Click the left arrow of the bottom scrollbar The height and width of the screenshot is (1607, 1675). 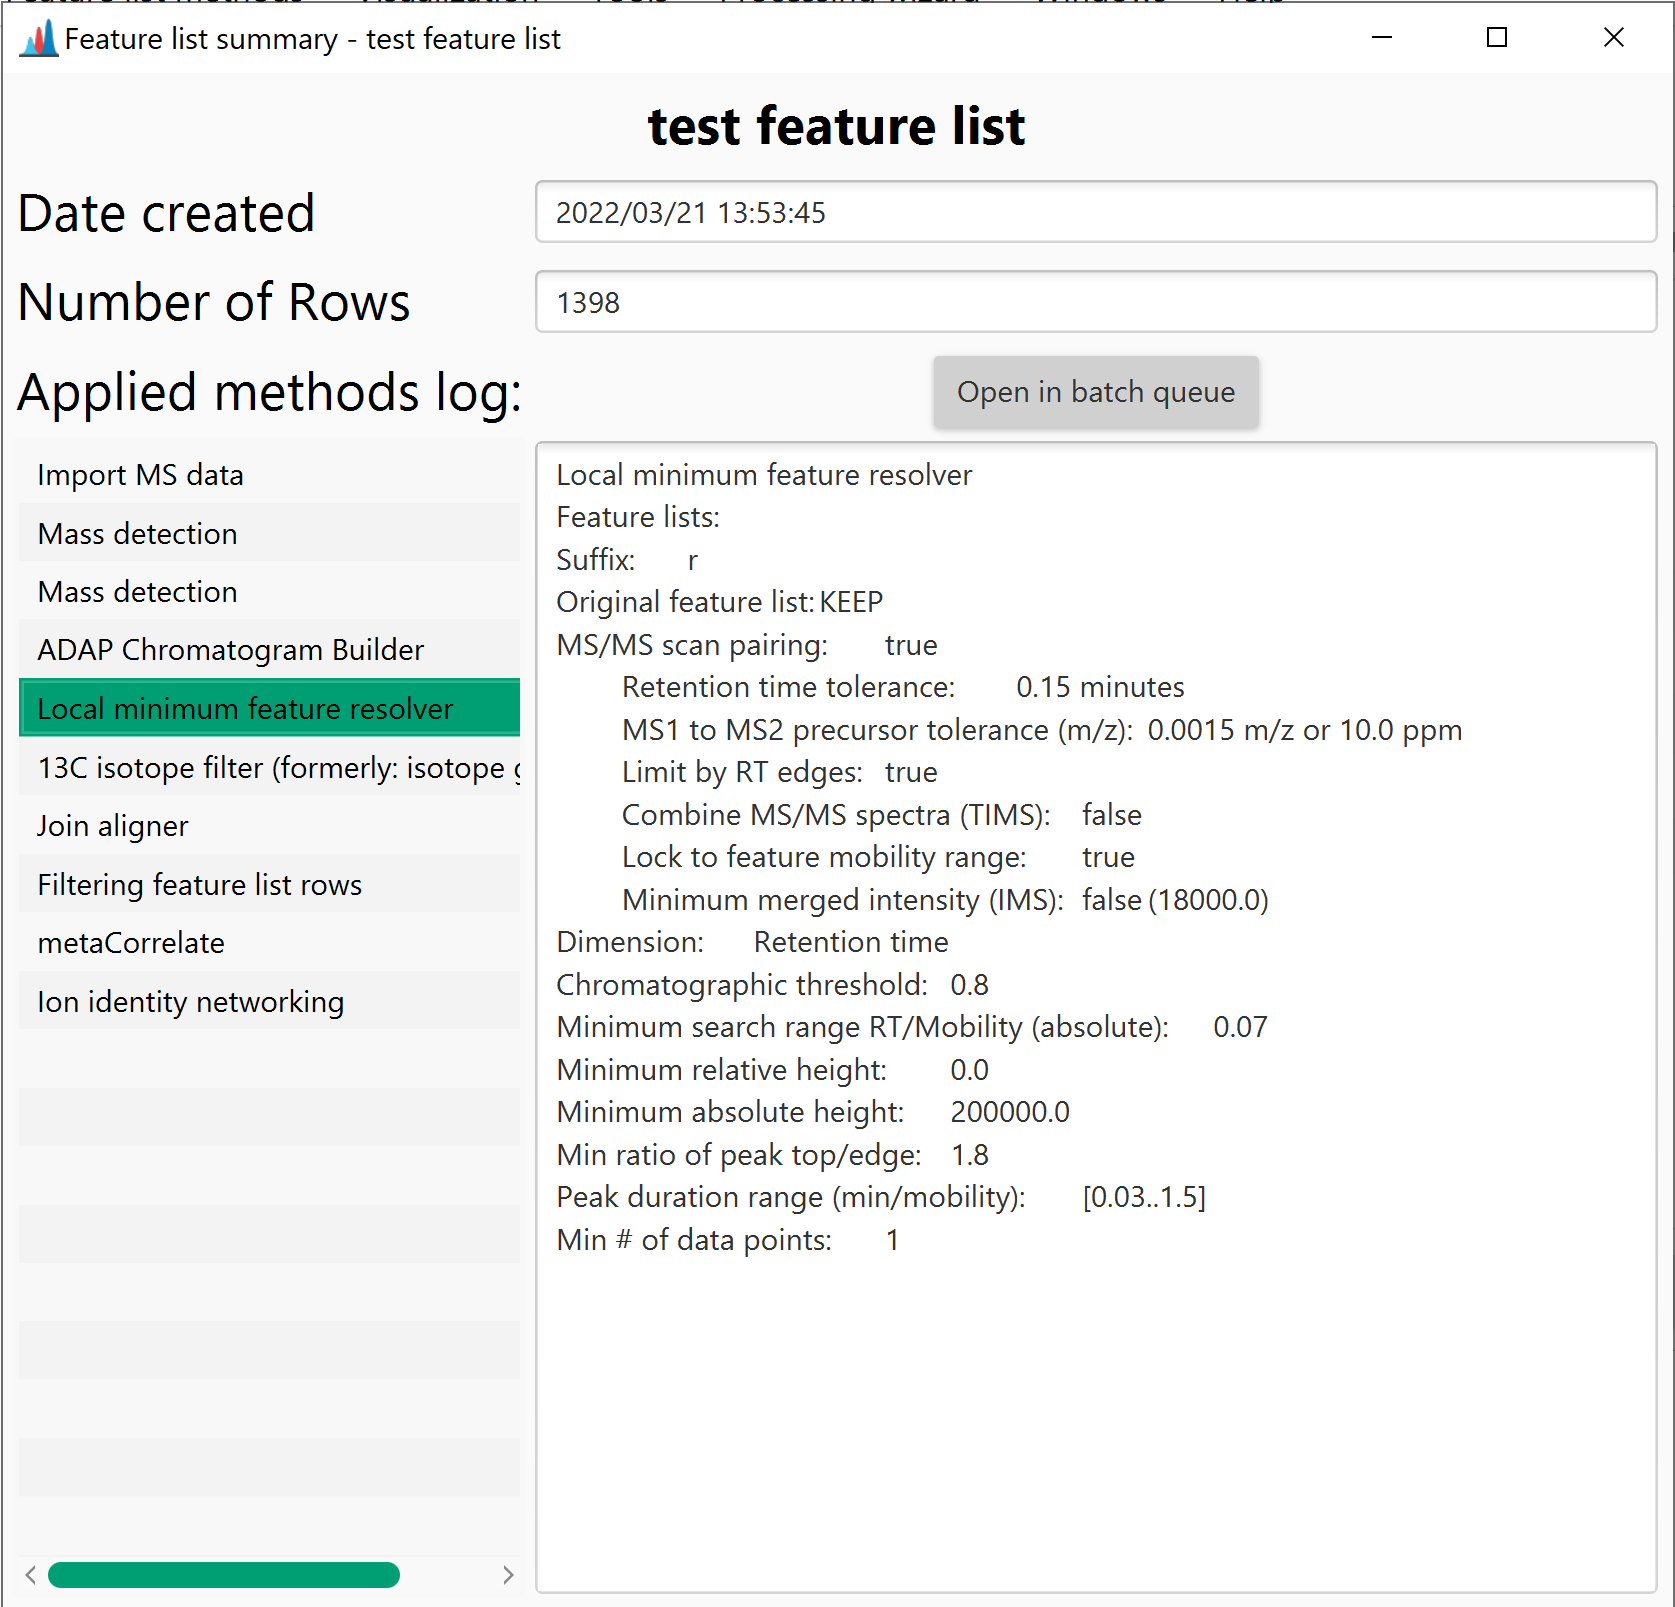click(31, 1575)
